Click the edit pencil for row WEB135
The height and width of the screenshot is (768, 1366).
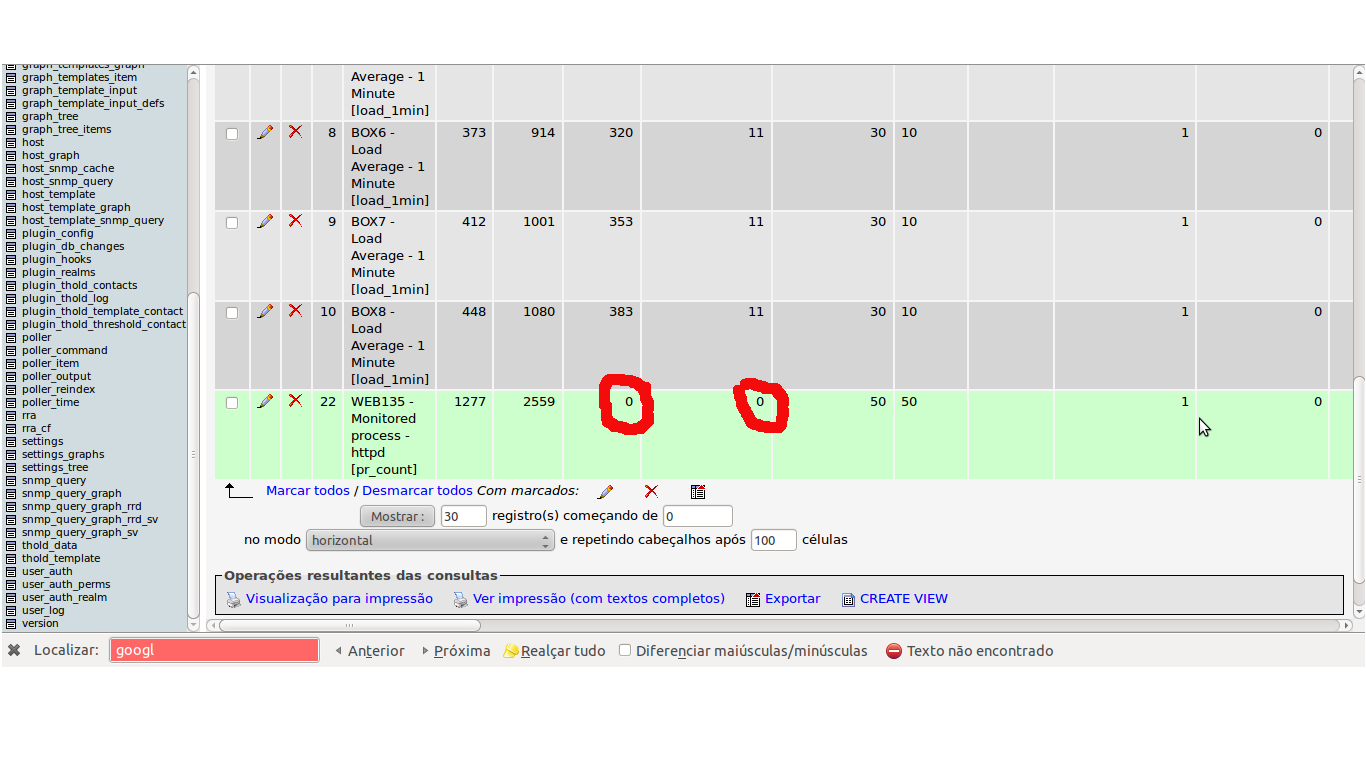265,401
